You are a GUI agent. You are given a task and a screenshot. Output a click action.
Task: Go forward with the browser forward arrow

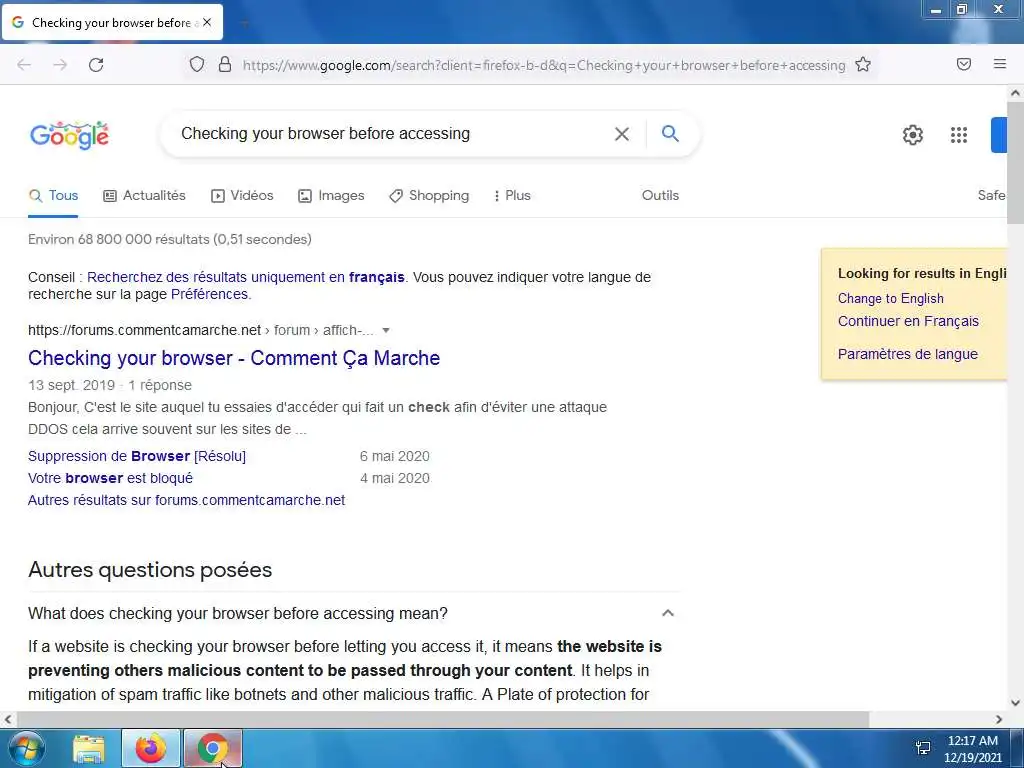pyautogui.click(x=60, y=65)
